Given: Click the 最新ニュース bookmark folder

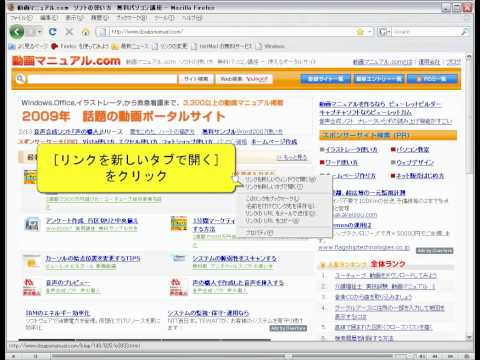Looking at the screenshot, I should [x=130, y=46].
